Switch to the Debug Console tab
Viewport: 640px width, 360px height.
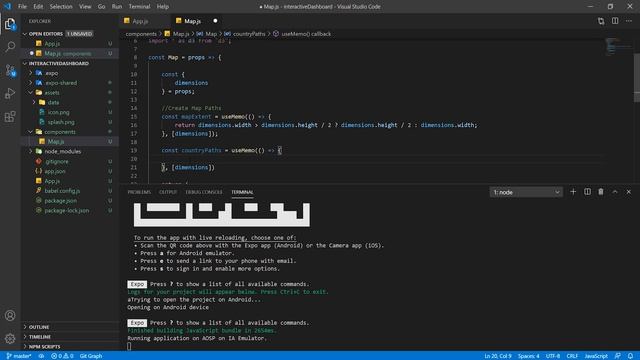click(204, 192)
